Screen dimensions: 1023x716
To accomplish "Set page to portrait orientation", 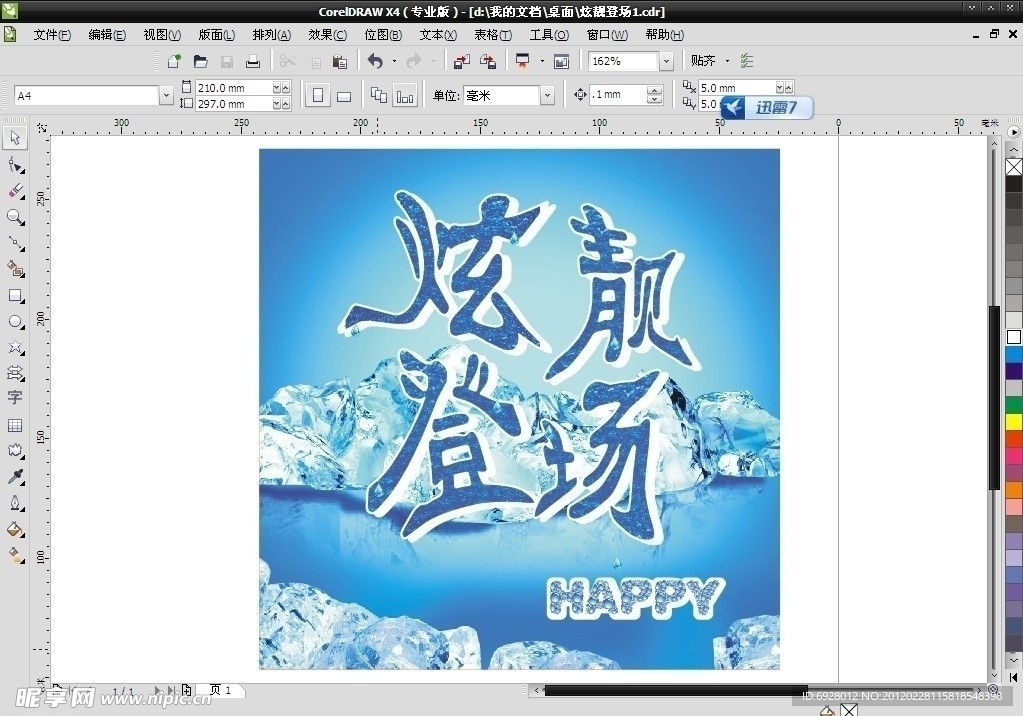I will (317, 93).
